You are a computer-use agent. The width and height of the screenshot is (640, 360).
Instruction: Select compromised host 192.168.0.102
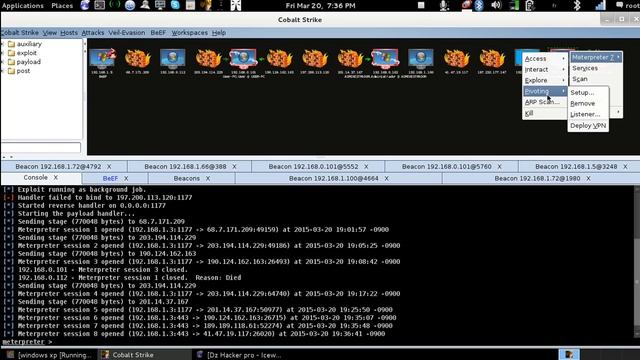pos(385,60)
